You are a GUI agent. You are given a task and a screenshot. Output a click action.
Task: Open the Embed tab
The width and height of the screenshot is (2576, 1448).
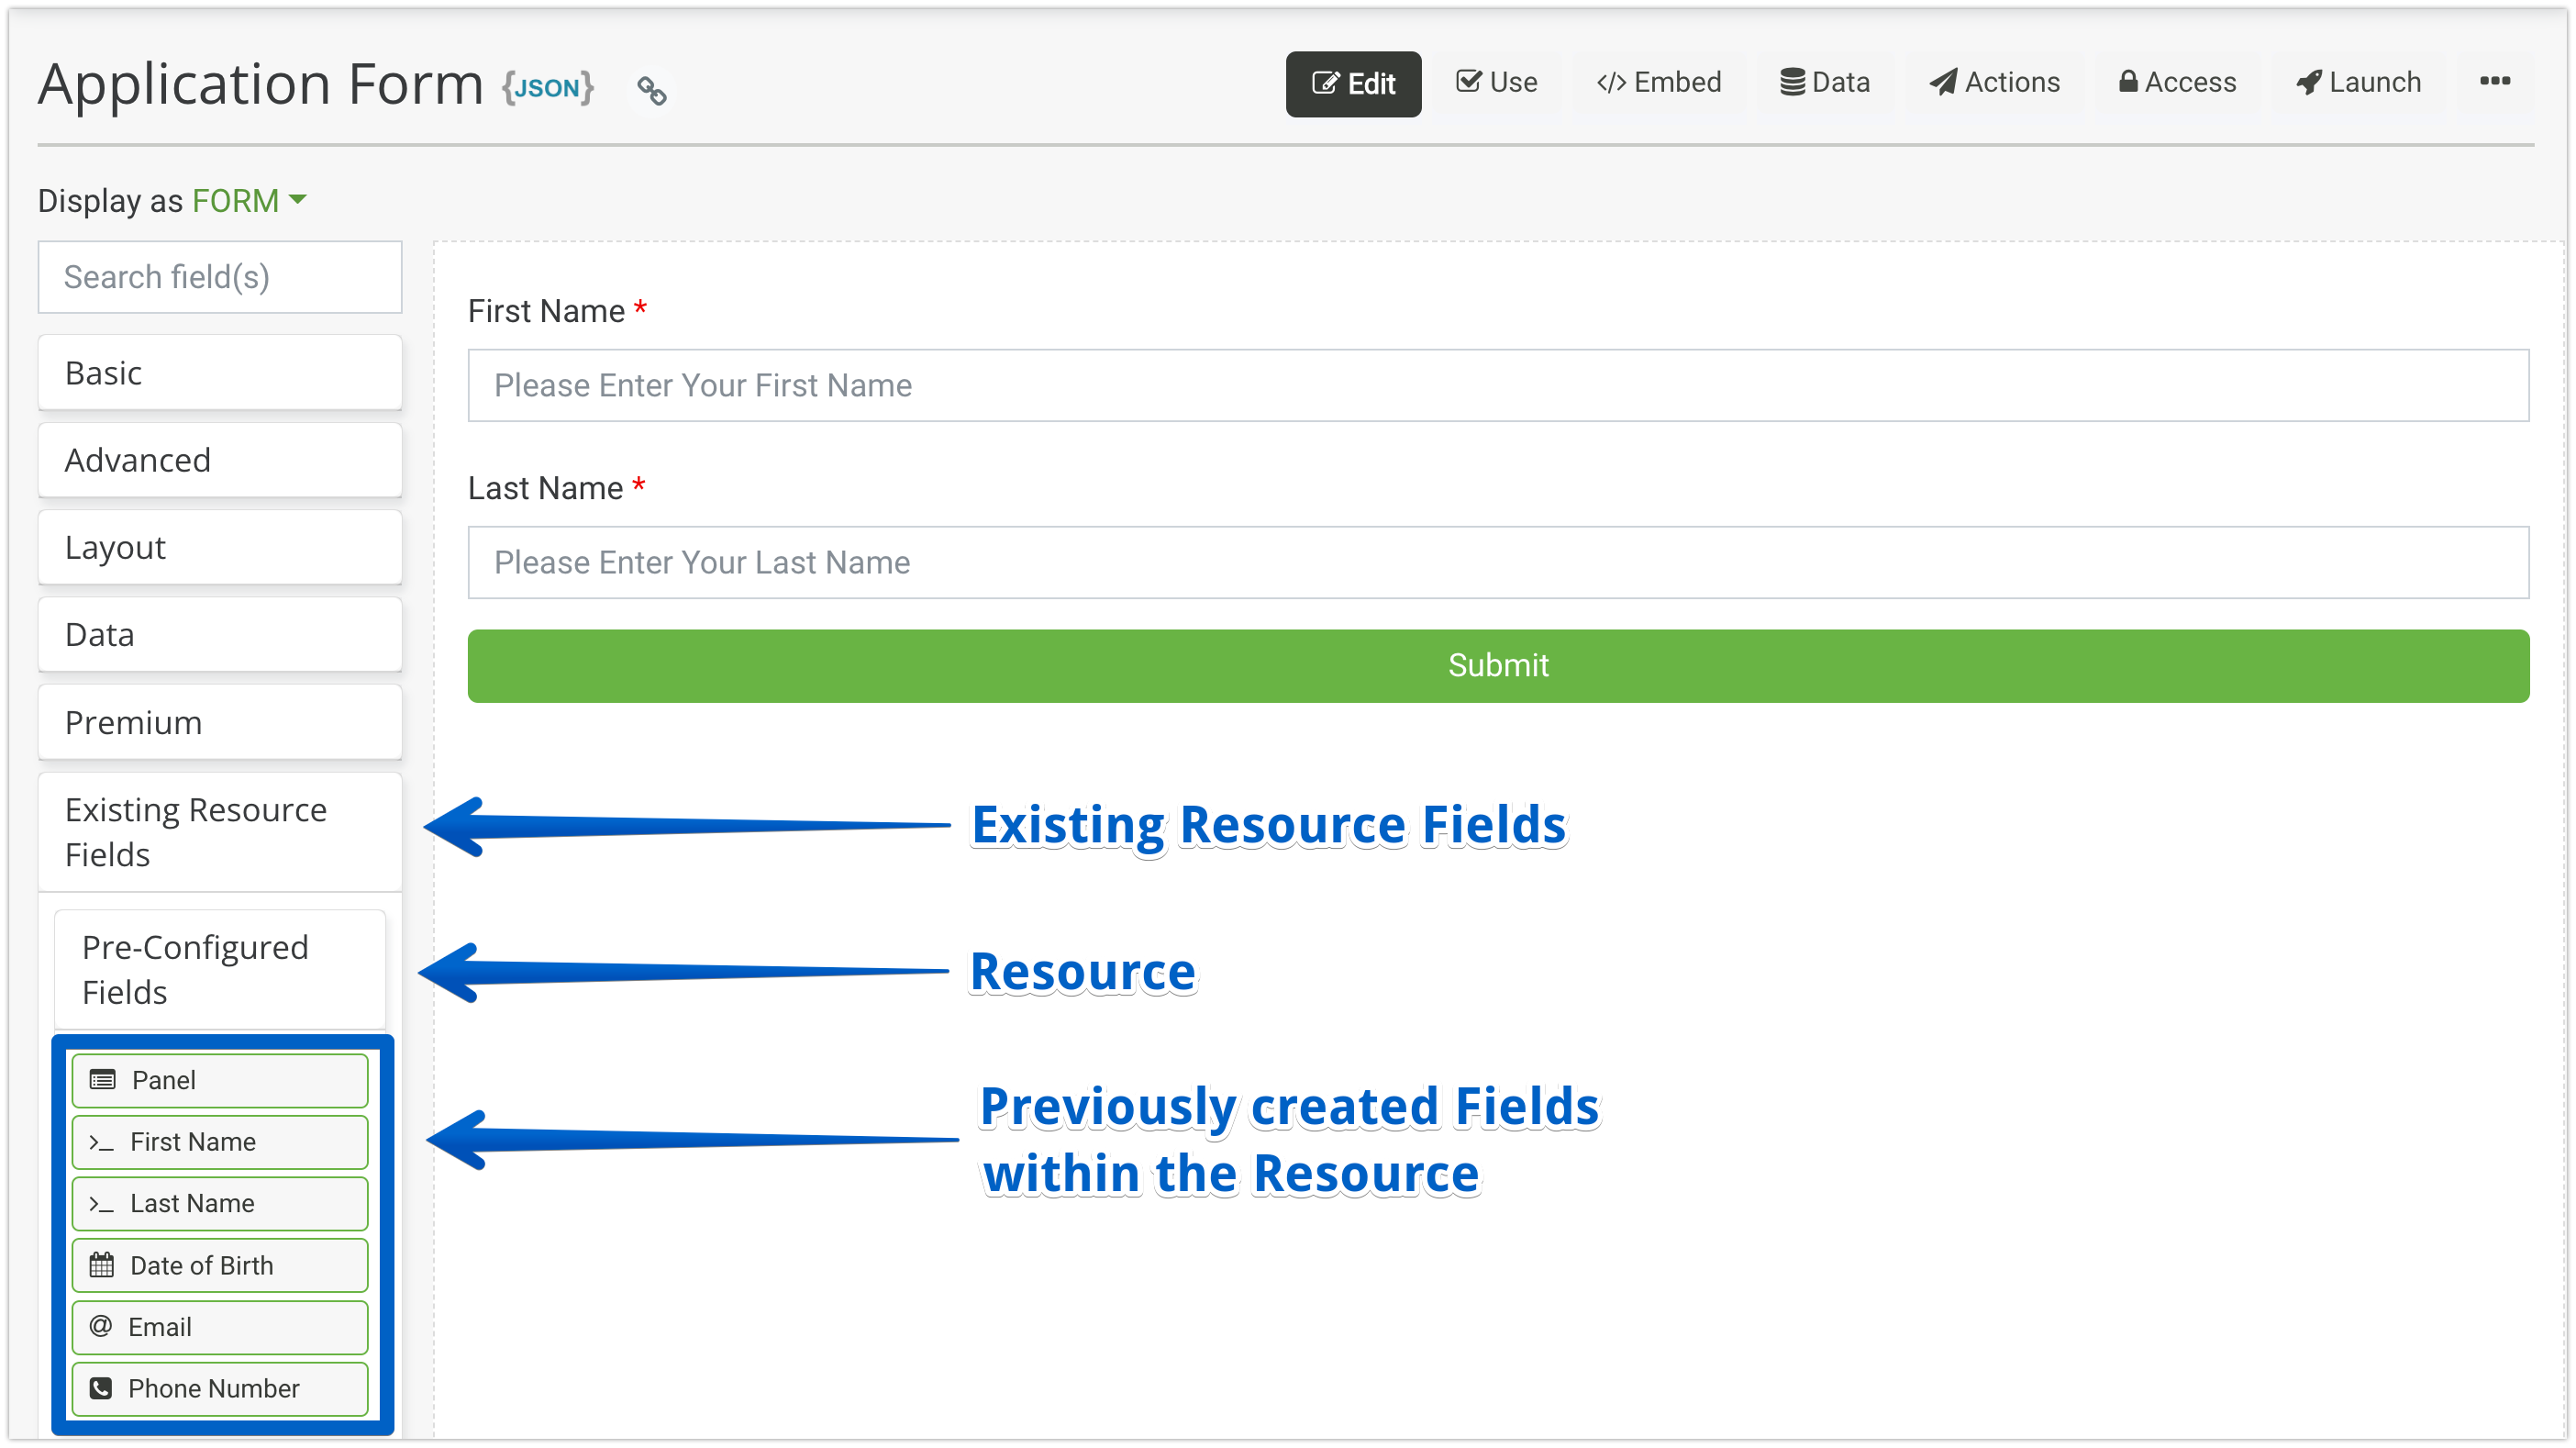(1659, 83)
